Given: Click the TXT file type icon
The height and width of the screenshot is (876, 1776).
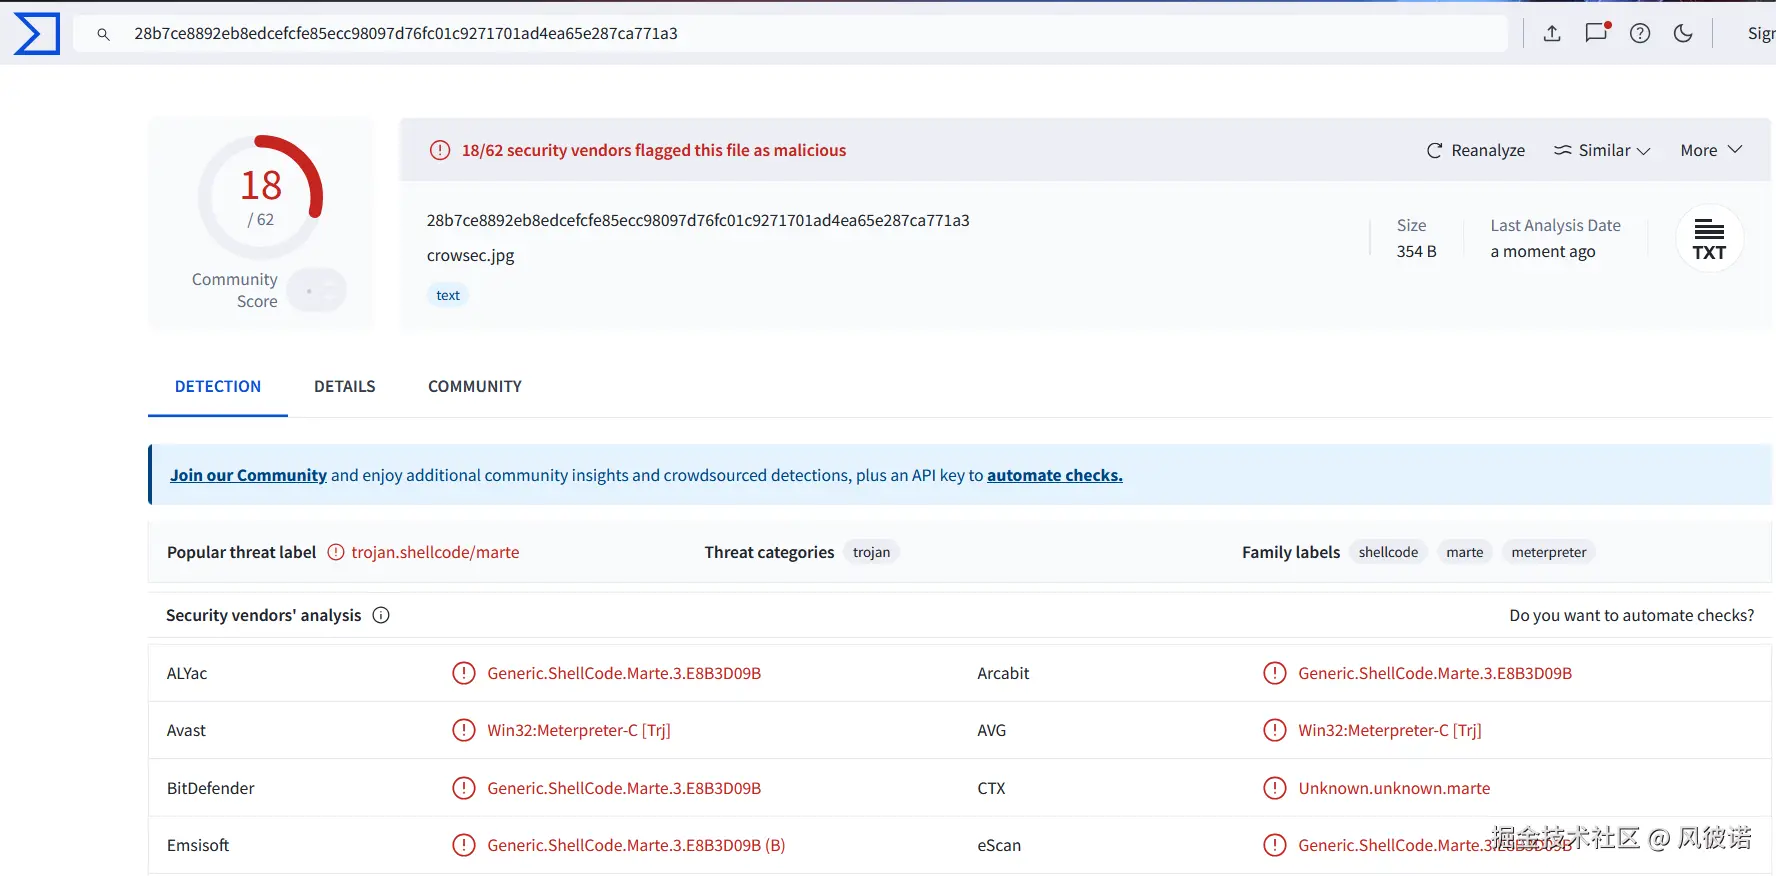Looking at the screenshot, I should [x=1709, y=239].
